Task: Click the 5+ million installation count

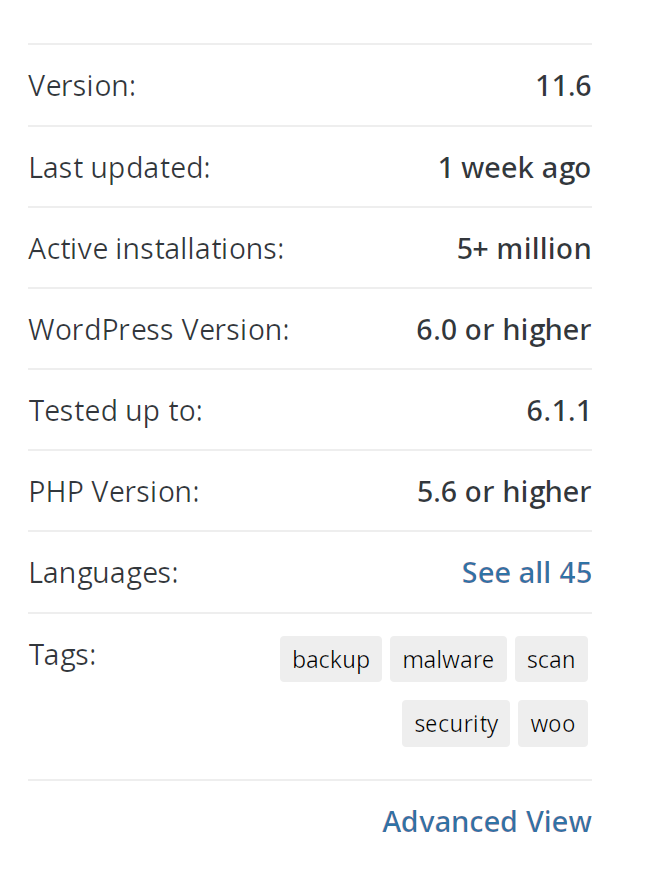Action: pyautogui.click(x=523, y=248)
